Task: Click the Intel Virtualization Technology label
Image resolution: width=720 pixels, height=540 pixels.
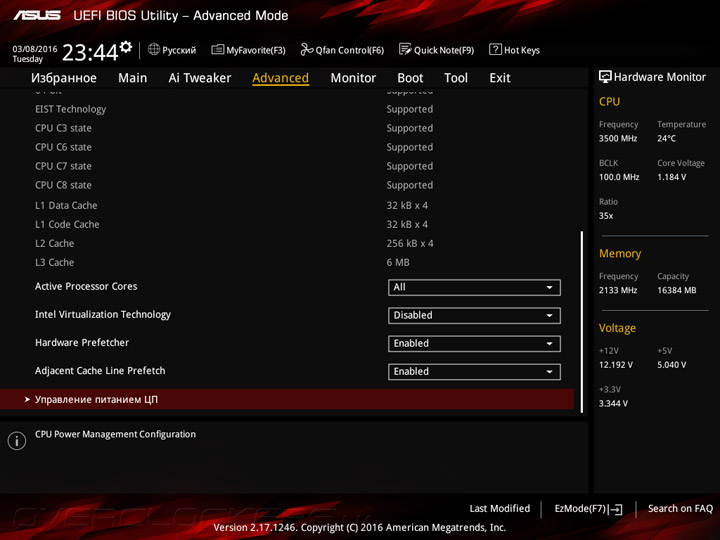Action: (x=103, y=315)
